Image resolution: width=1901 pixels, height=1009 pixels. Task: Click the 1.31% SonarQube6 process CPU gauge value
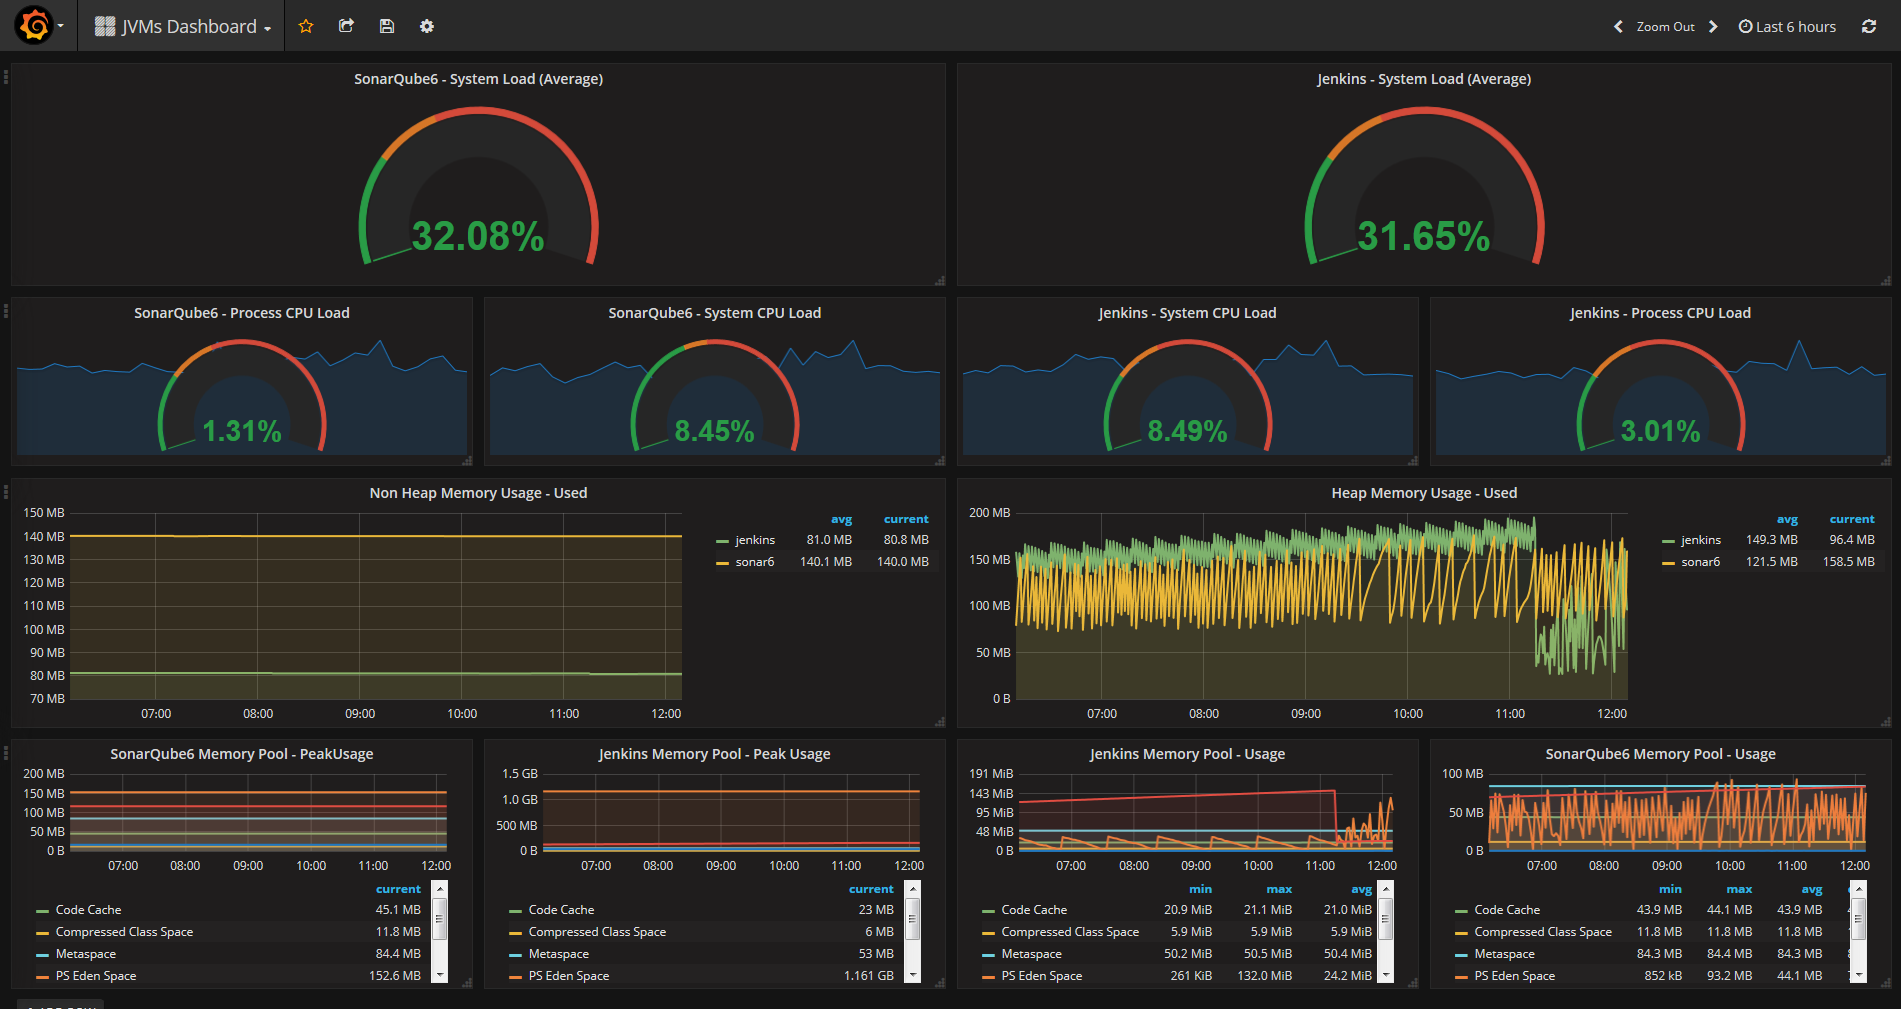[x=242, y=431]
